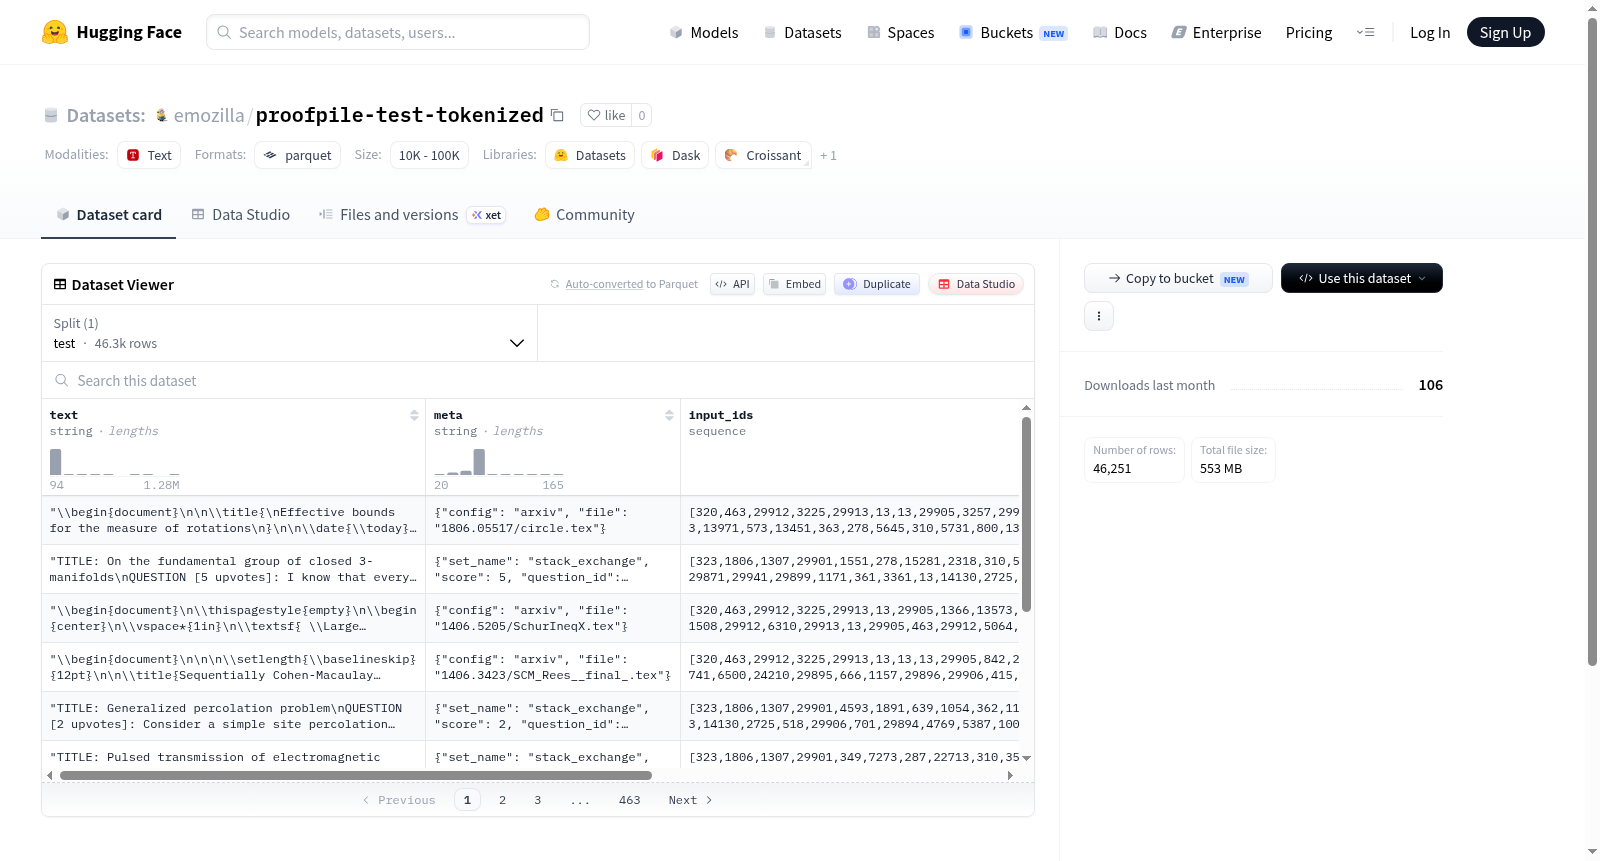Open the Community tab
The width and height of the screenshot is (1600, 861).
click(x=584, y=215)
